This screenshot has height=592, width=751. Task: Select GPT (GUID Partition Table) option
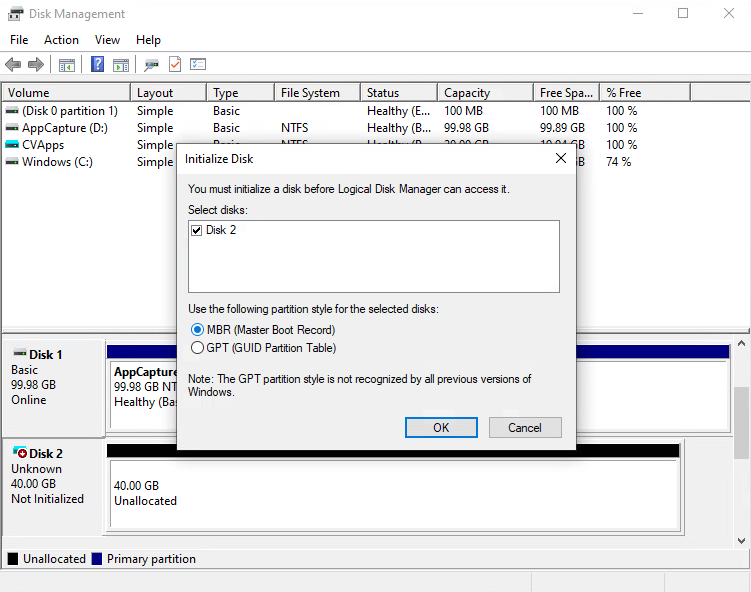click(263, 348)
